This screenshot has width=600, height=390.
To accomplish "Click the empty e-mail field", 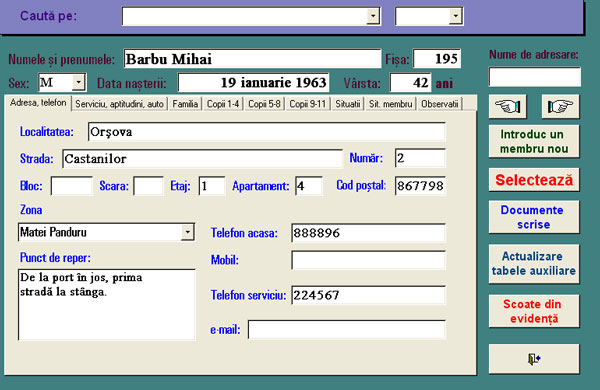I will coord(347,330).
